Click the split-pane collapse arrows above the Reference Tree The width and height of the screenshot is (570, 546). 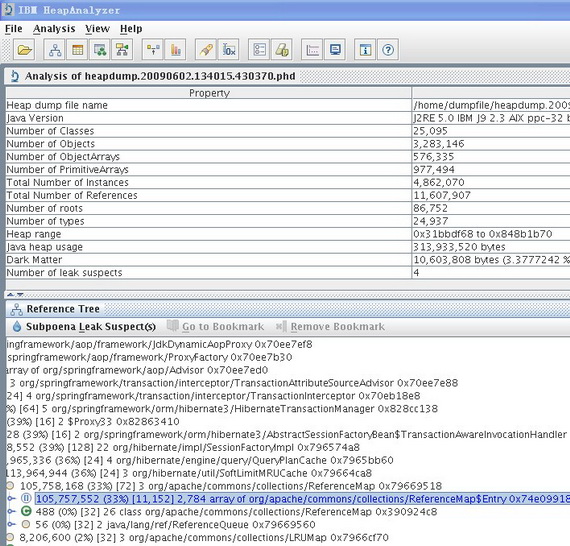(15, 294)
